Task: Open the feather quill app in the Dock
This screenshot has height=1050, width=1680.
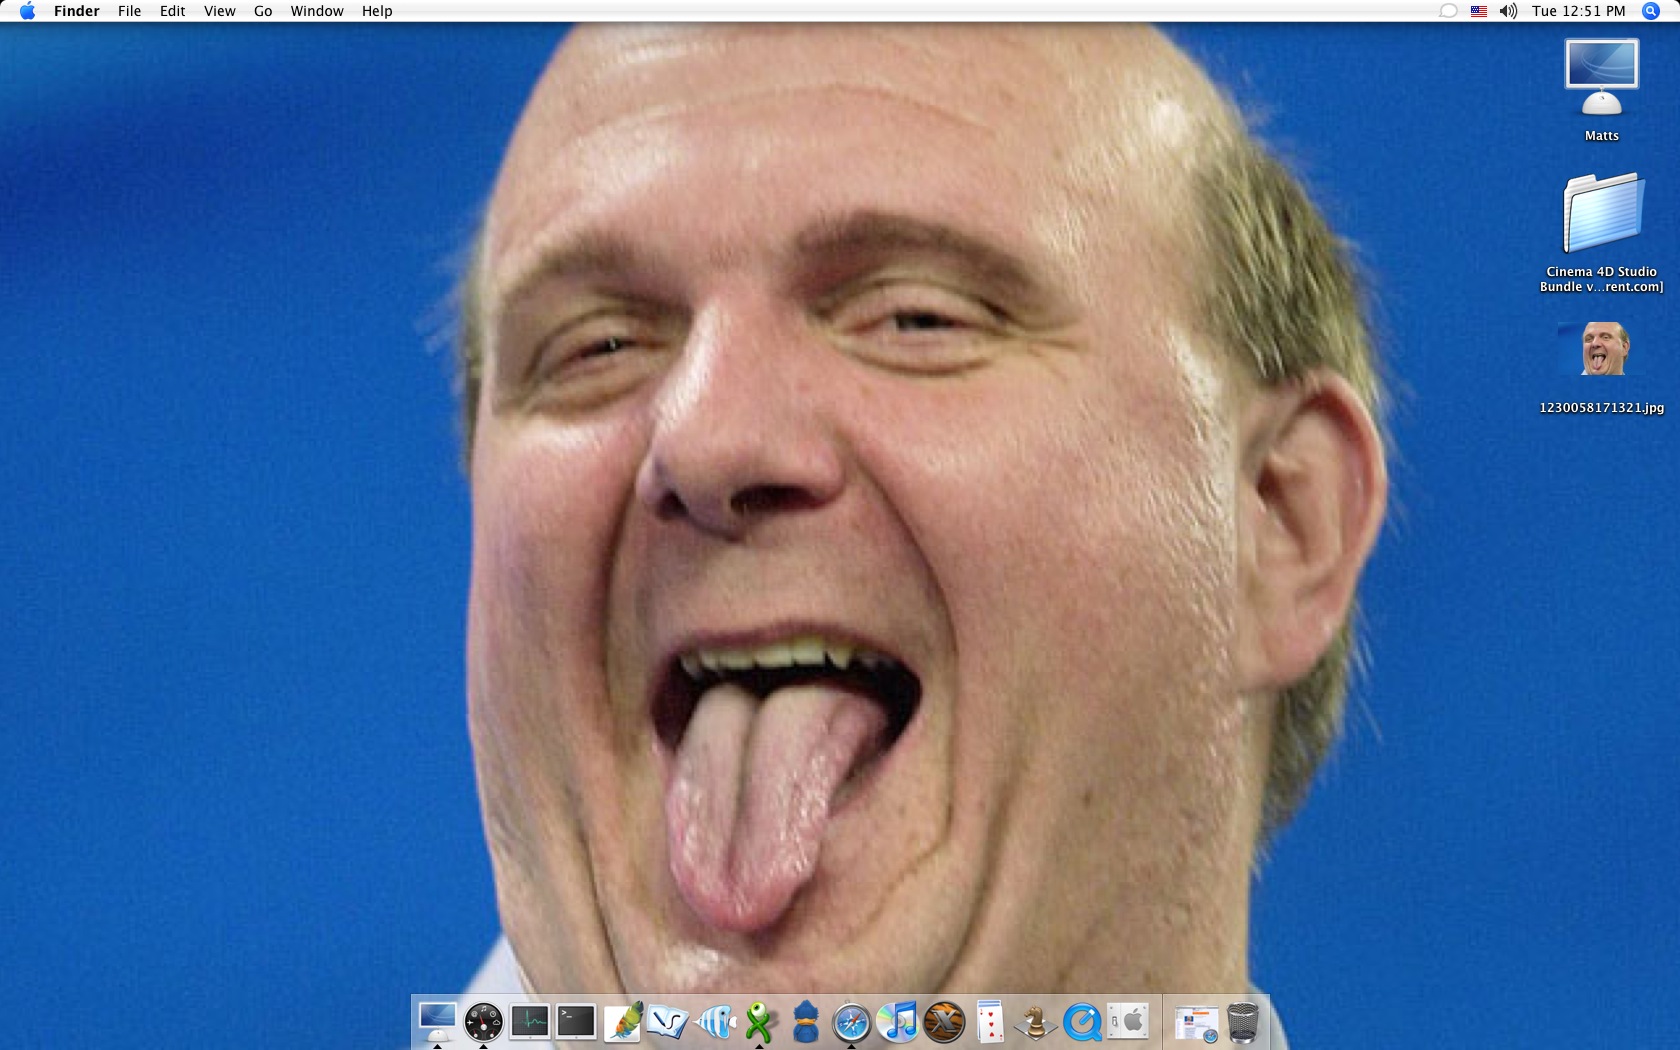Action: pos(623,1022)
